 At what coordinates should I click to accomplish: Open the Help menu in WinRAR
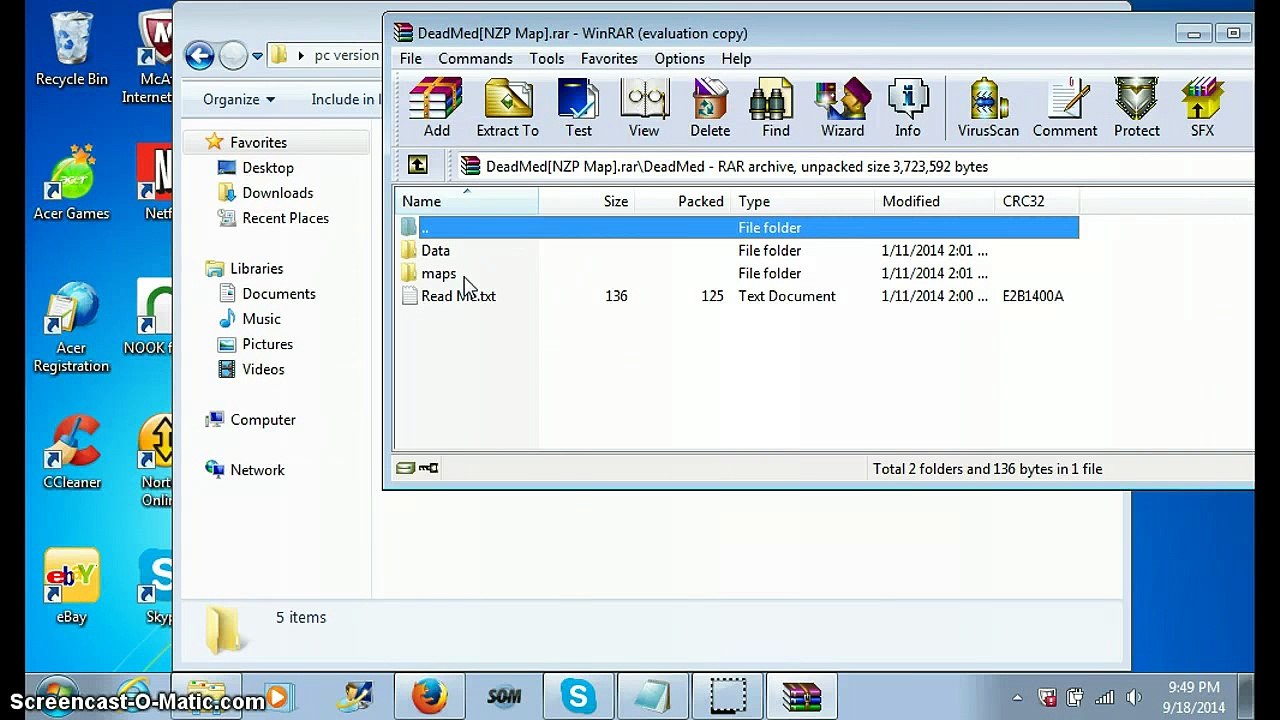pyautogui.click(x=736, y=59)
